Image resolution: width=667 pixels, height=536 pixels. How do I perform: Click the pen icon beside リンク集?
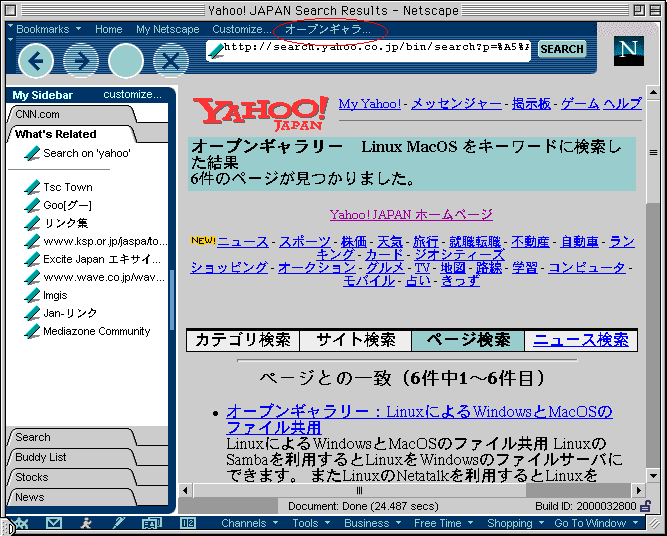[x=32, y=223]
